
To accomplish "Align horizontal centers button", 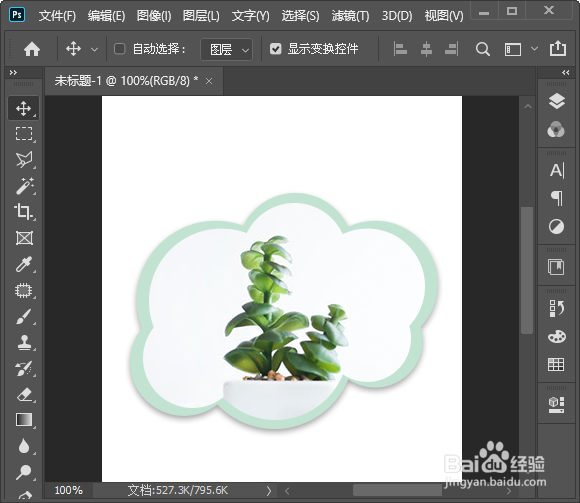I will coord(426,49).
